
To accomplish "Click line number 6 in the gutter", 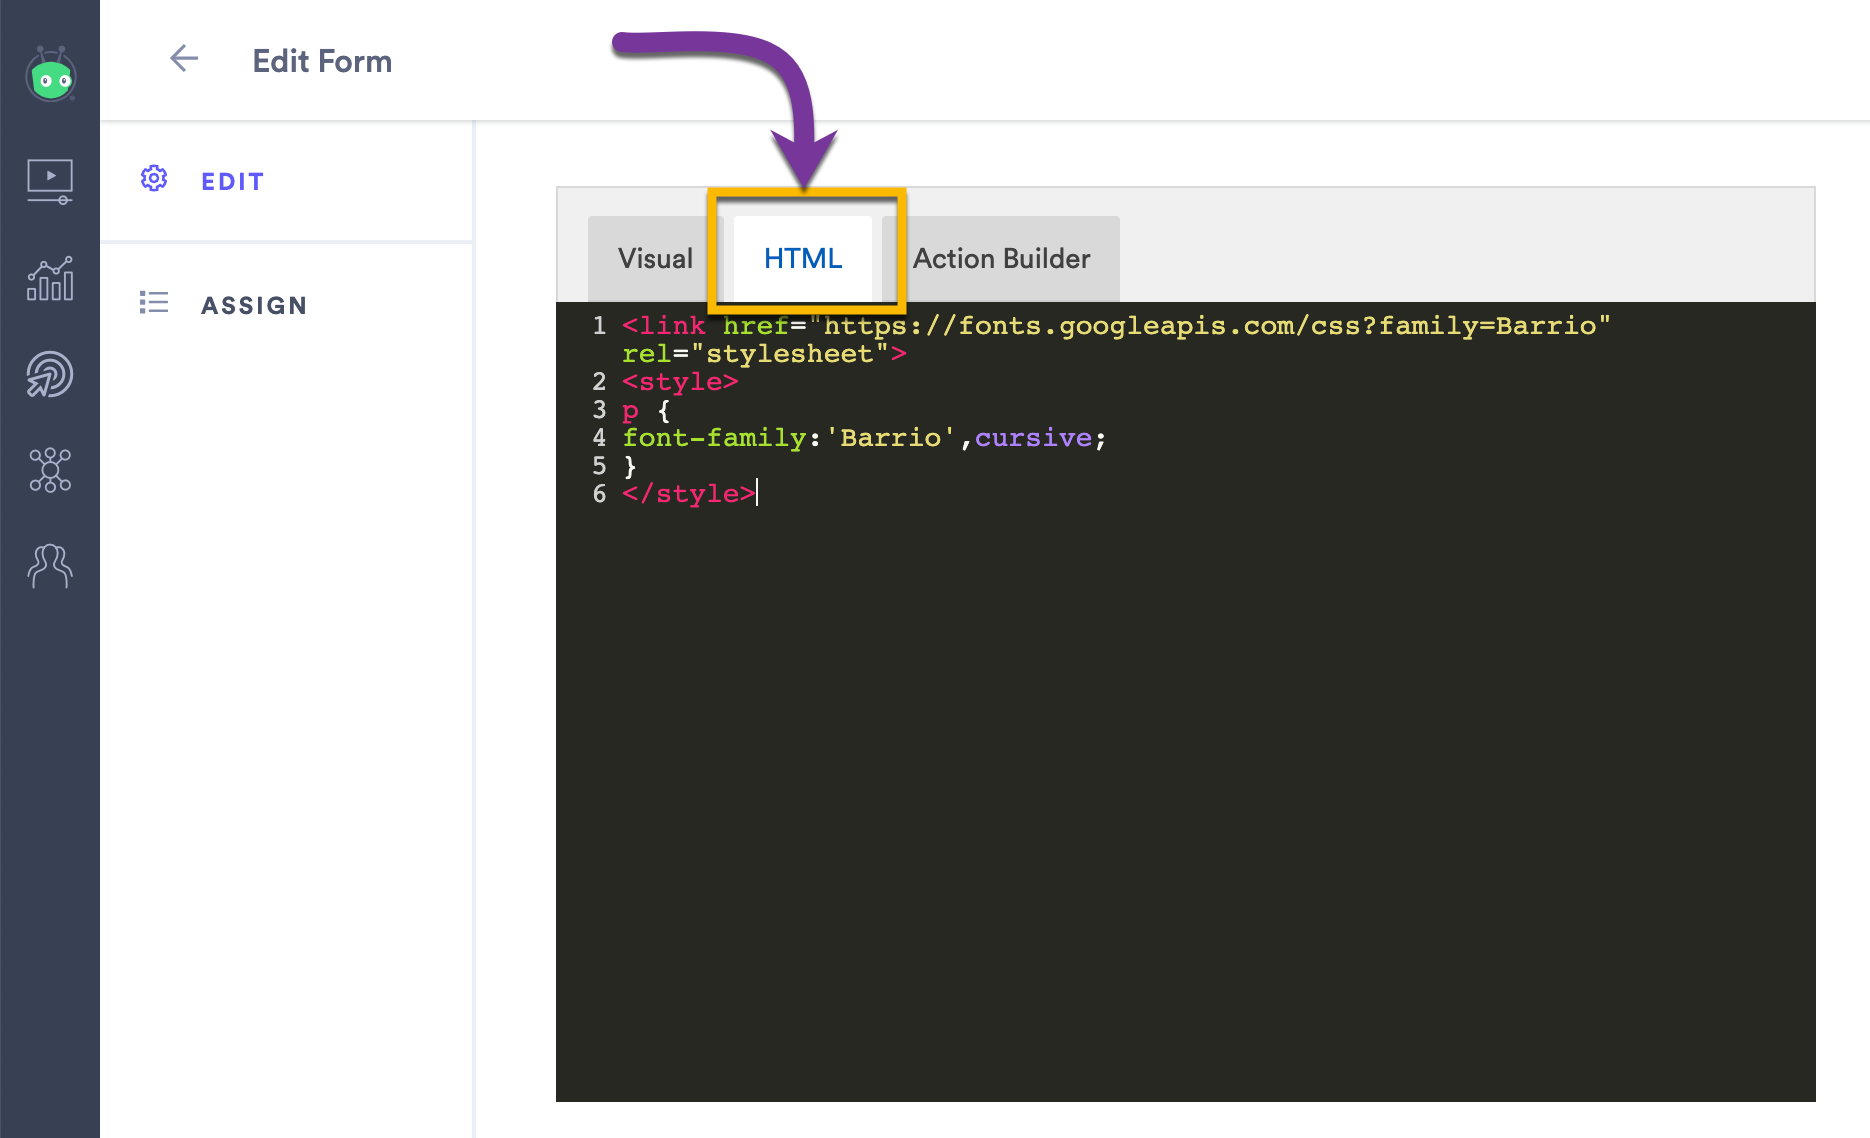I will point(599,493).
